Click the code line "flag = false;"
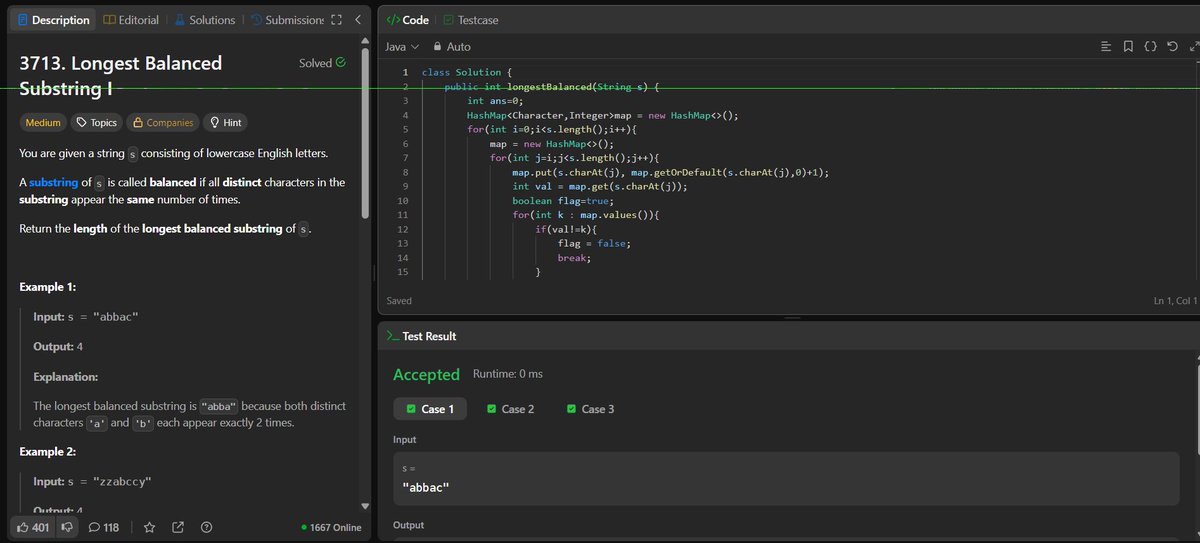 (596, 243)
